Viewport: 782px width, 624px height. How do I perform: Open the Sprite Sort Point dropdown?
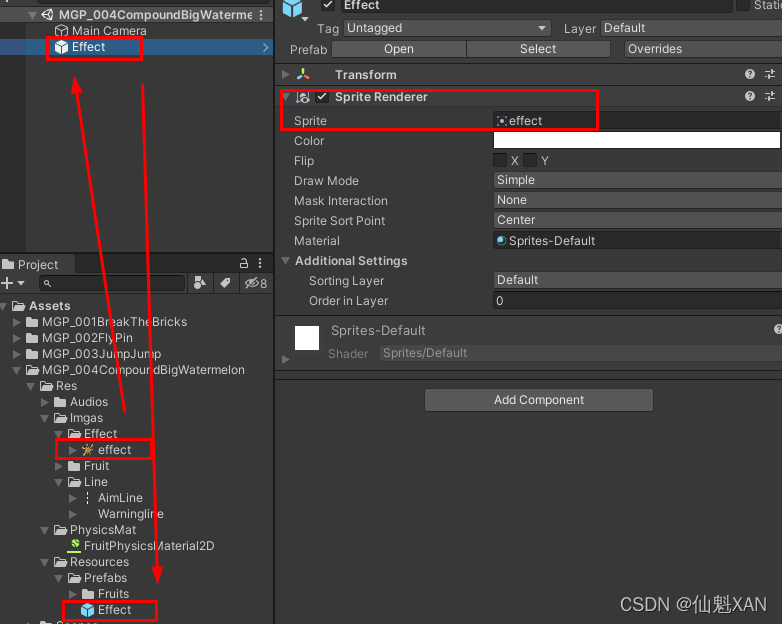637,220
